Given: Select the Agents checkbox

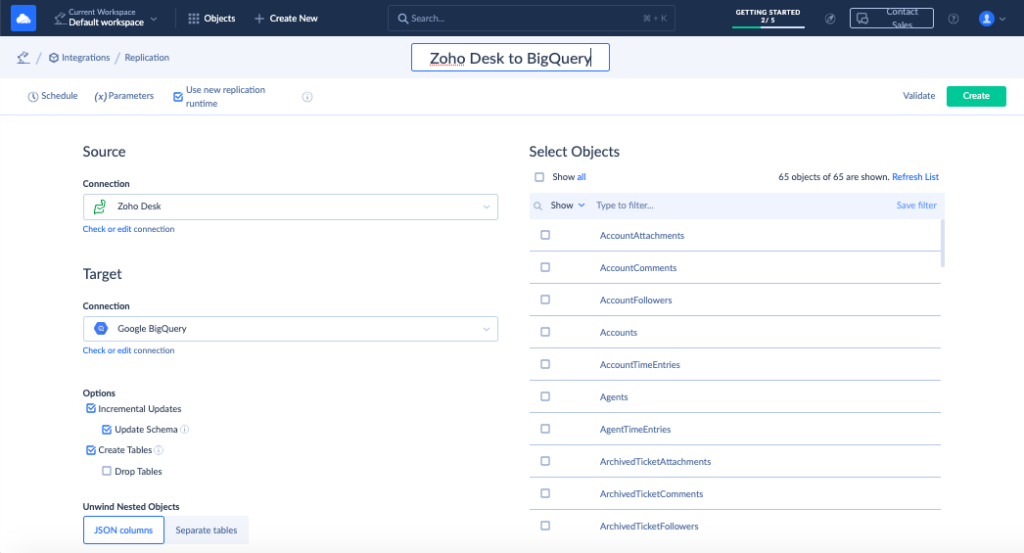Looking at the screenshot, I should pyautogui.click(x=545, y=396).
